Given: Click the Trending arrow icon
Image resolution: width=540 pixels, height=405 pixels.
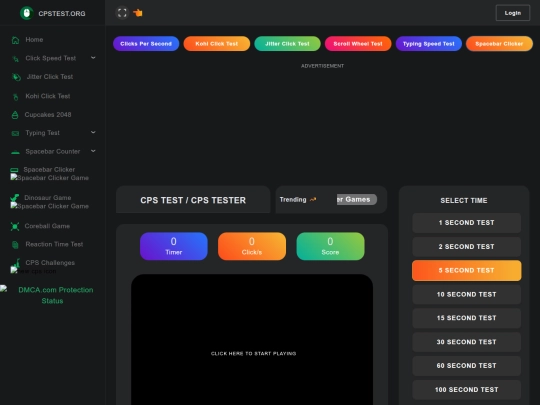Looking at the screenshot, I should coord(313,199).
